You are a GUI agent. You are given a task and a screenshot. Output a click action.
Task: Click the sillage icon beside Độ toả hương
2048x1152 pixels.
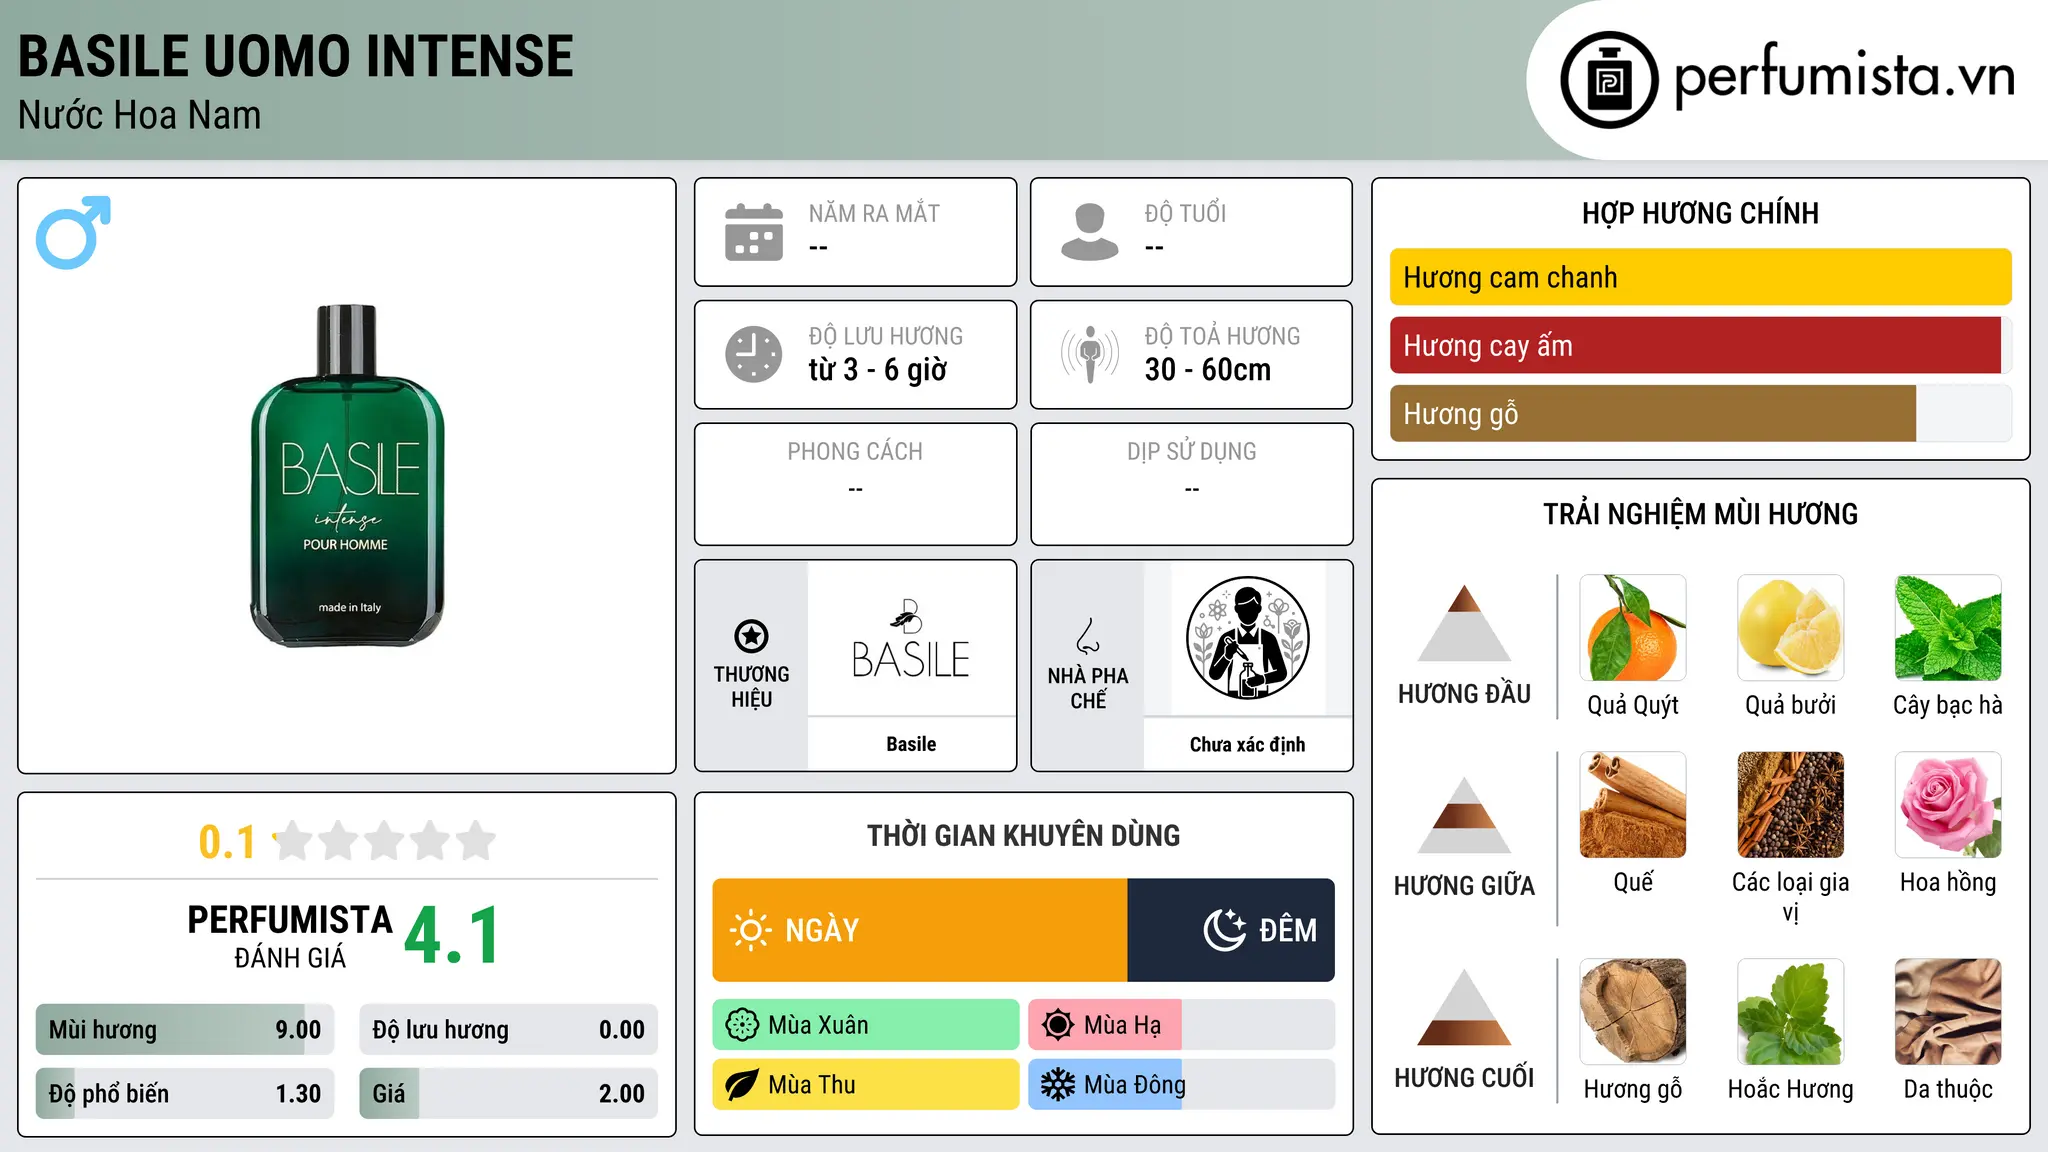[1090, 354]
